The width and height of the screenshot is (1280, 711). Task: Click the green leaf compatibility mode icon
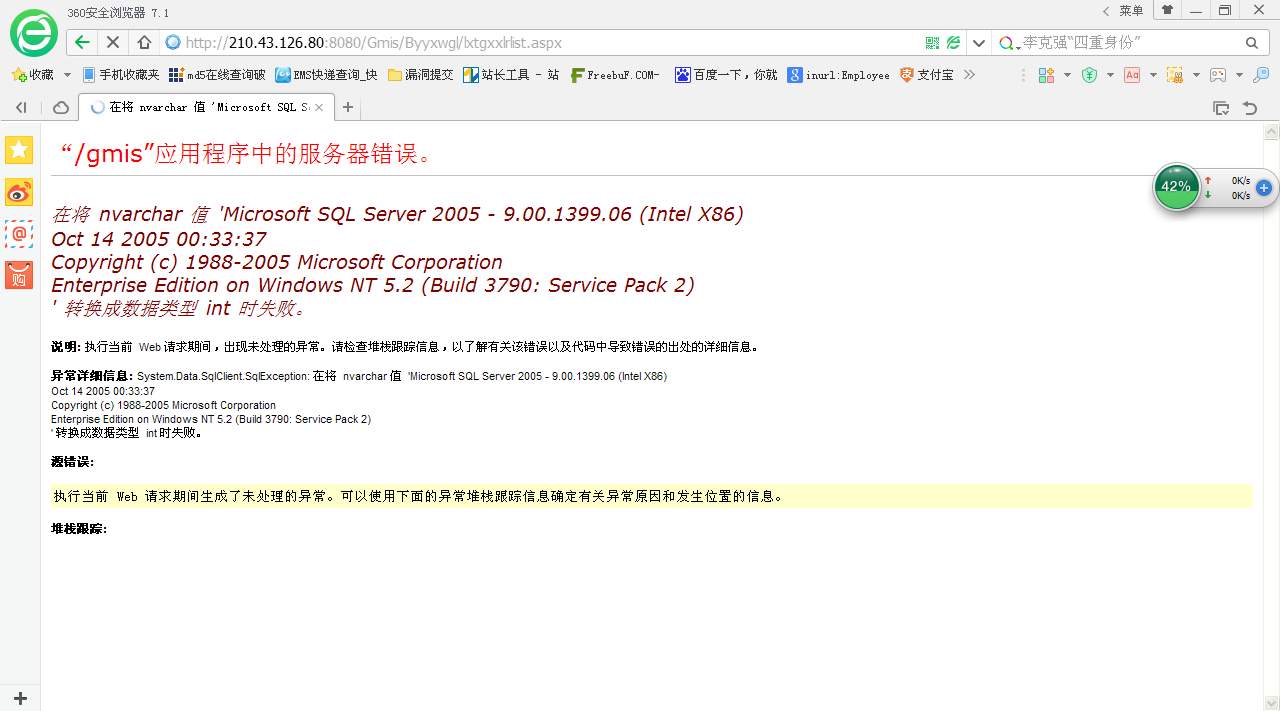tap(954, 43)
